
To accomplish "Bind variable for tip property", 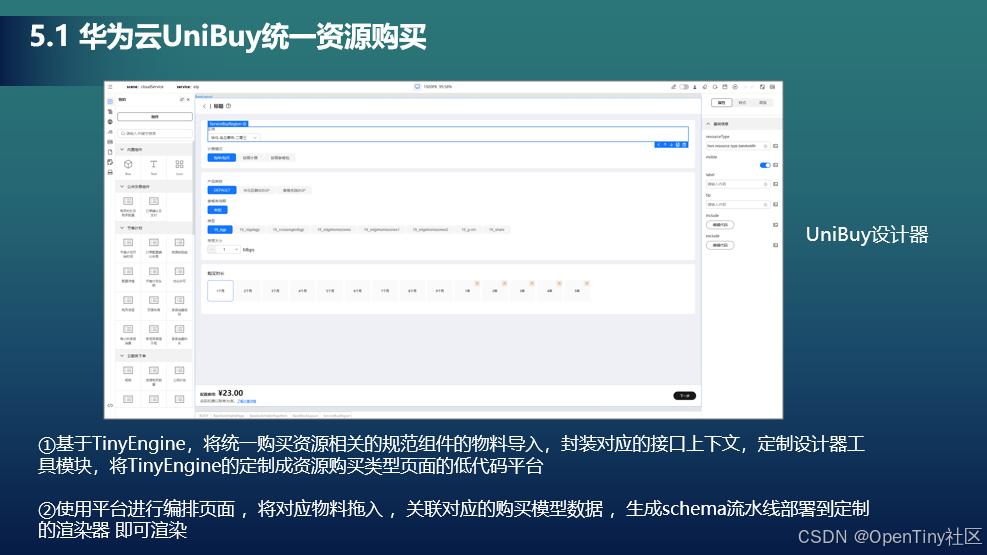I will [776, 205].
